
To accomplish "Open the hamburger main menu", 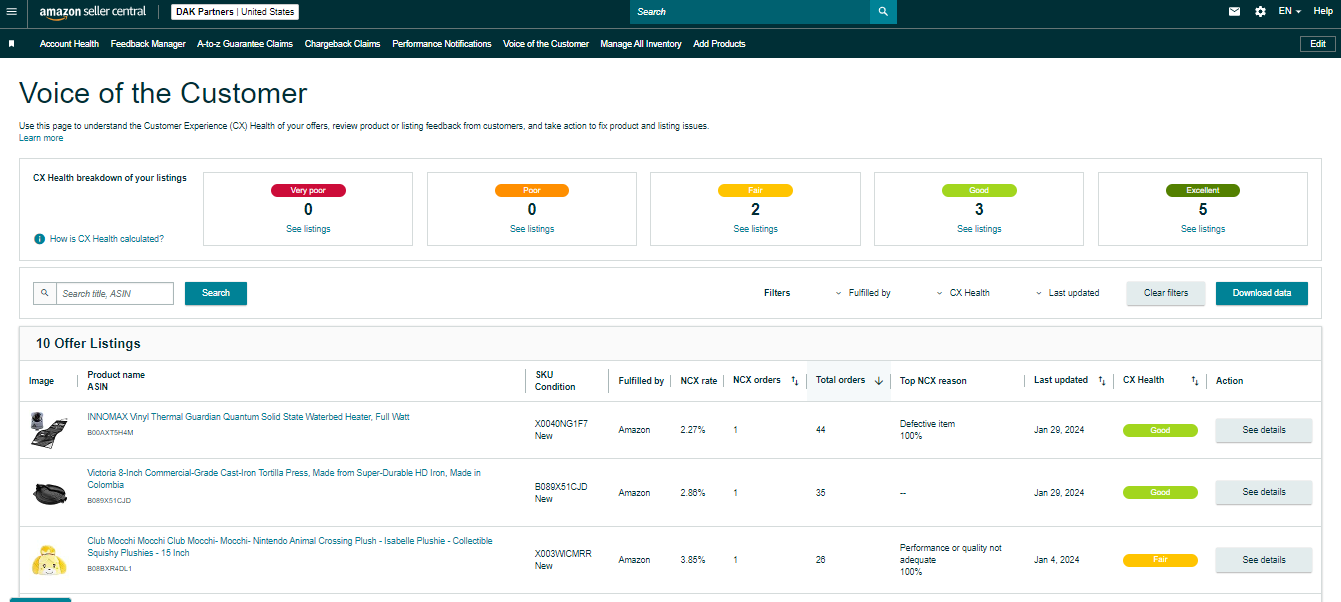I will point(12,12).
